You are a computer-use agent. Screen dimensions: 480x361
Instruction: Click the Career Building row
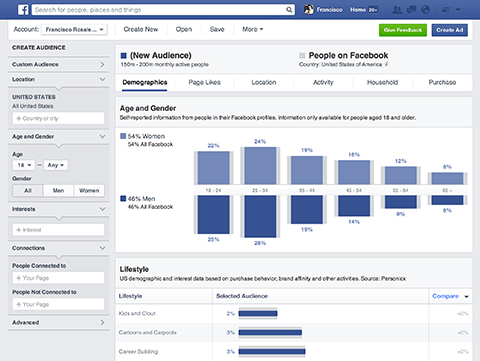coord(294,351)
